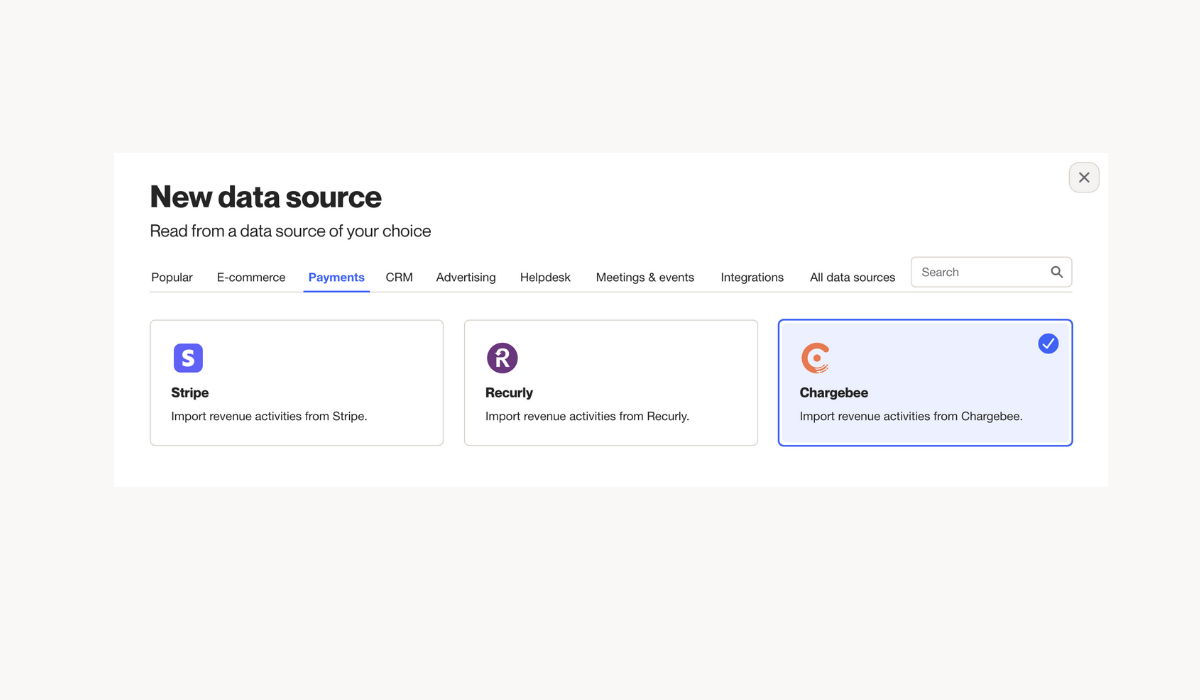This screenshot has height=700, width=1200.
Task: Open the All data sources tab
Action: pyautogui.click(x=852, y=277)
